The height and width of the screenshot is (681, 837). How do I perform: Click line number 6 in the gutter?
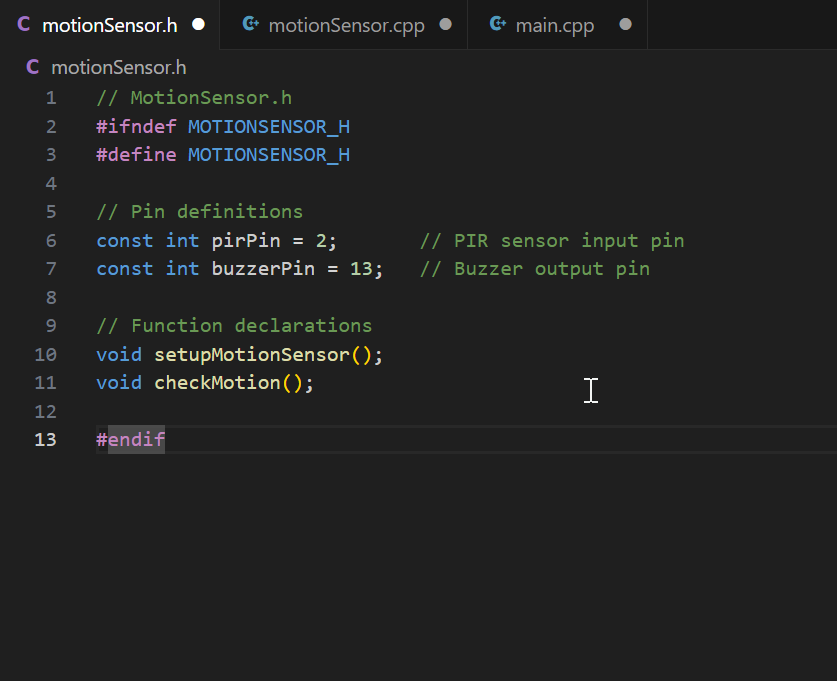[51, 241]
